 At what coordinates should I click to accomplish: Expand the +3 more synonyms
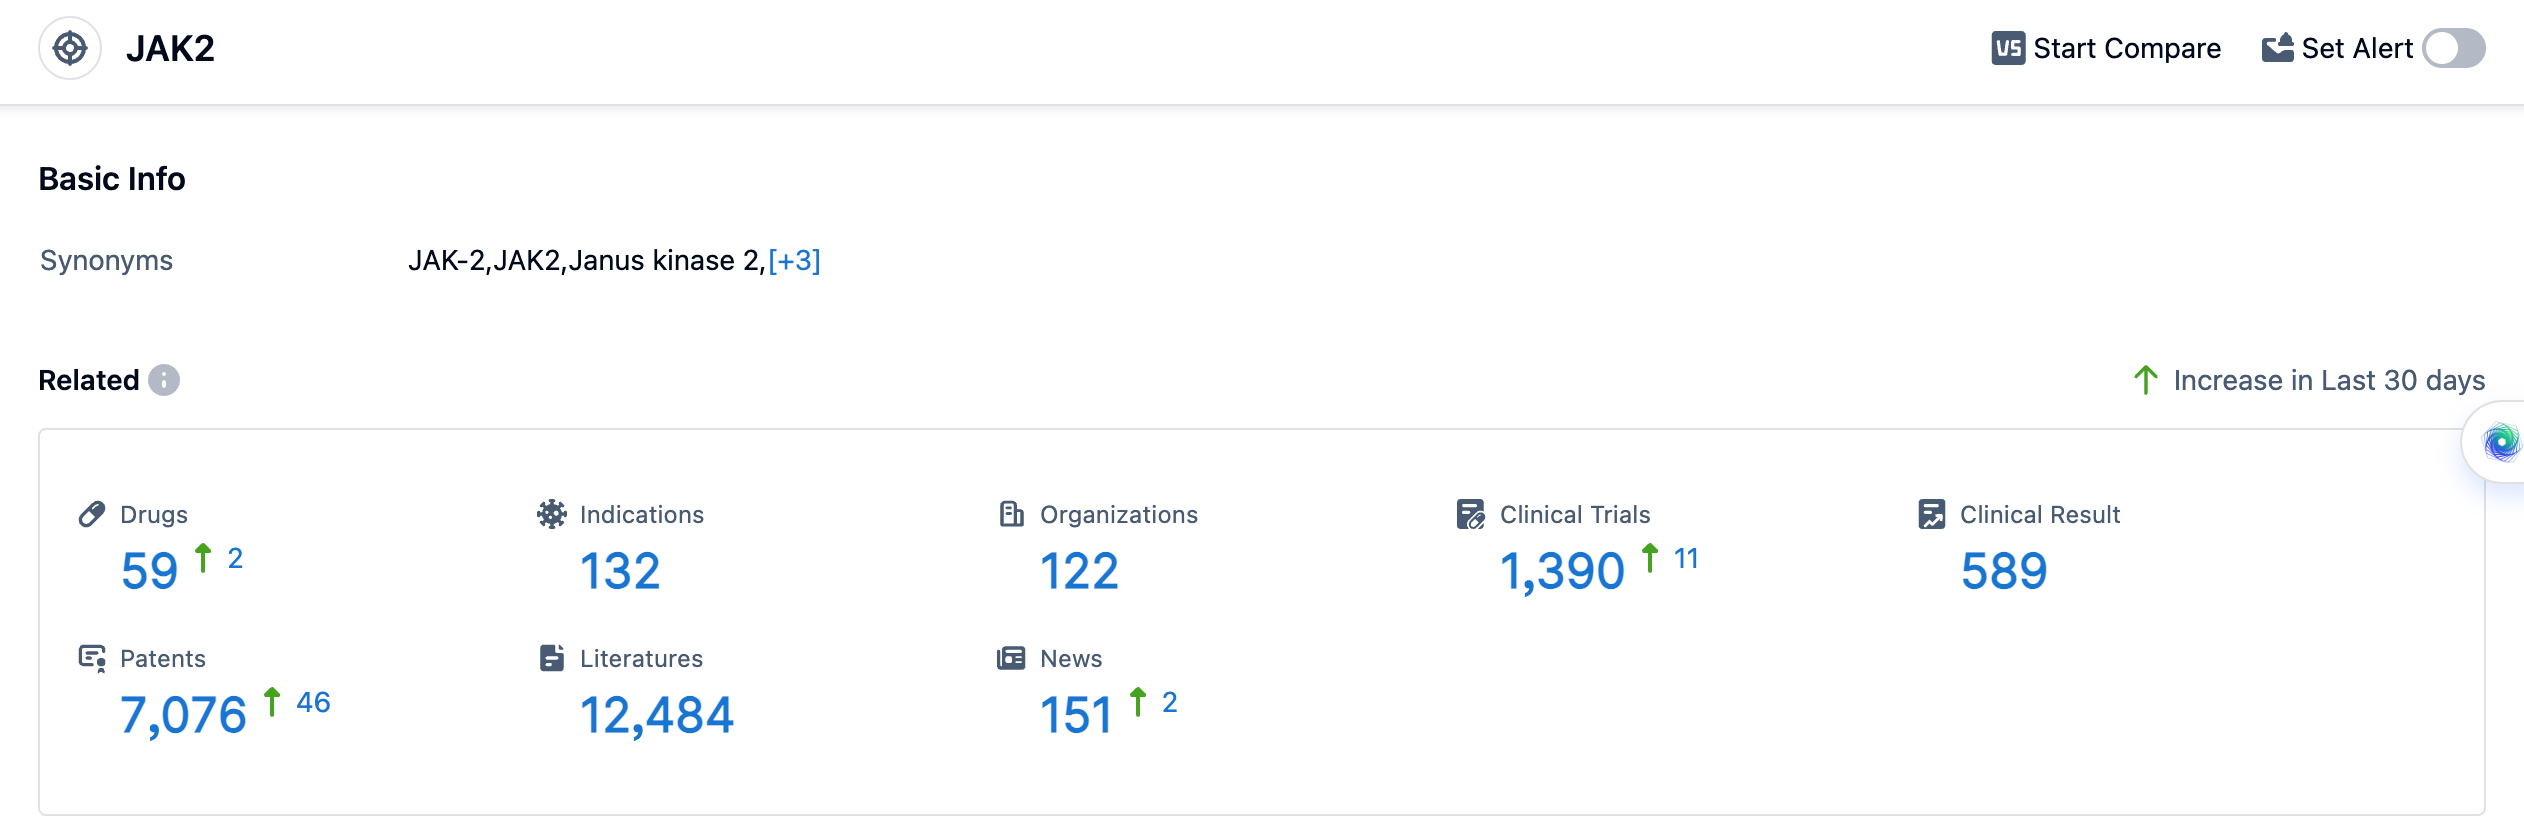pos(794,261)
